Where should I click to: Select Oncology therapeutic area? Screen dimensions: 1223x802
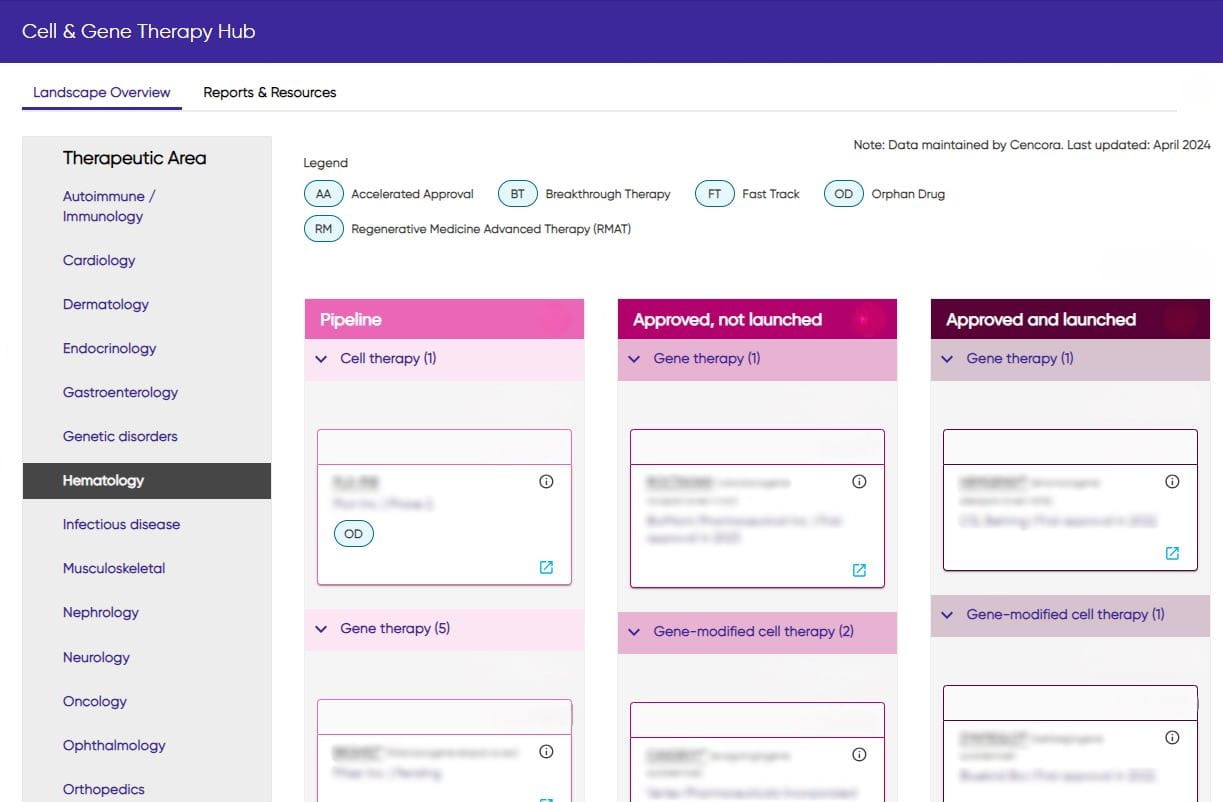pyautogui.click(x=95, y=701)
